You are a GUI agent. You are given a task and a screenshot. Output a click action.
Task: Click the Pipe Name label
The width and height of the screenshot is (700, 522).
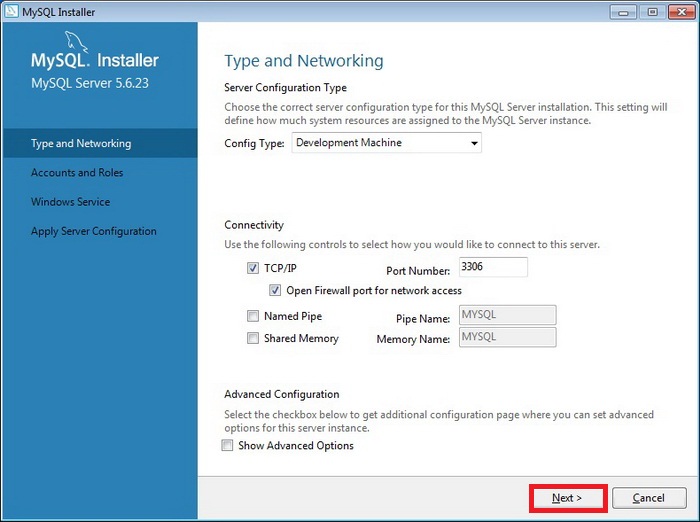[x=423, y=319]
